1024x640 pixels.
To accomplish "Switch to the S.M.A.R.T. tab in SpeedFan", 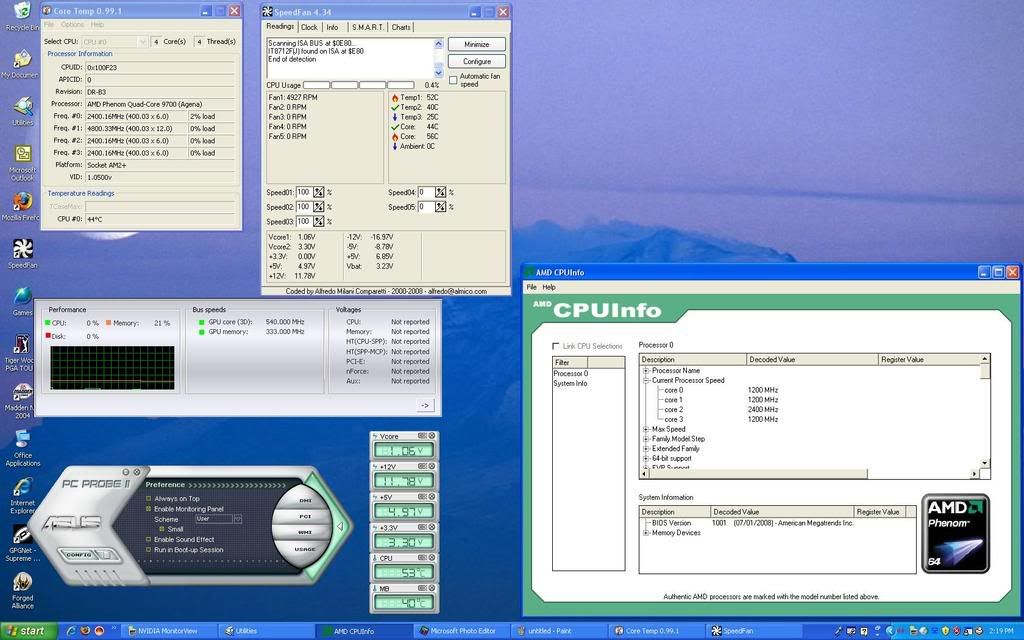I will (x=368, y=27).
